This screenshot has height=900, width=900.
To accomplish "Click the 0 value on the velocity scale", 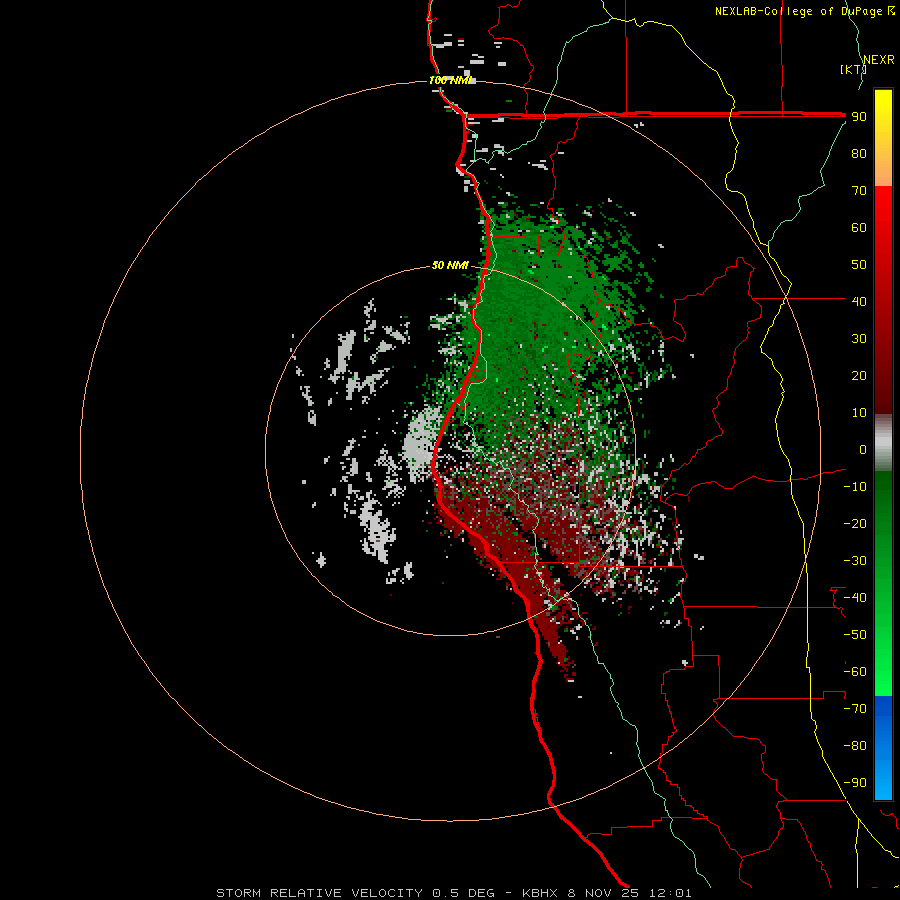I will pos(863,449).
